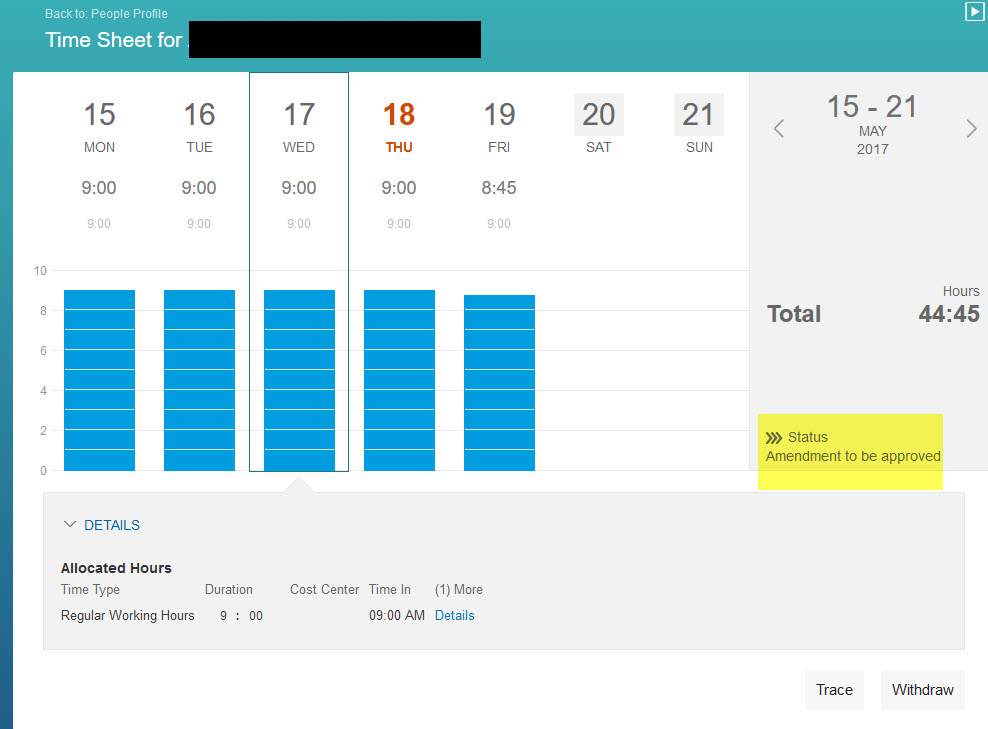Click Friday's blue hours bar
The height and width of the screenshot is (729, 988).
click(499, 383)
